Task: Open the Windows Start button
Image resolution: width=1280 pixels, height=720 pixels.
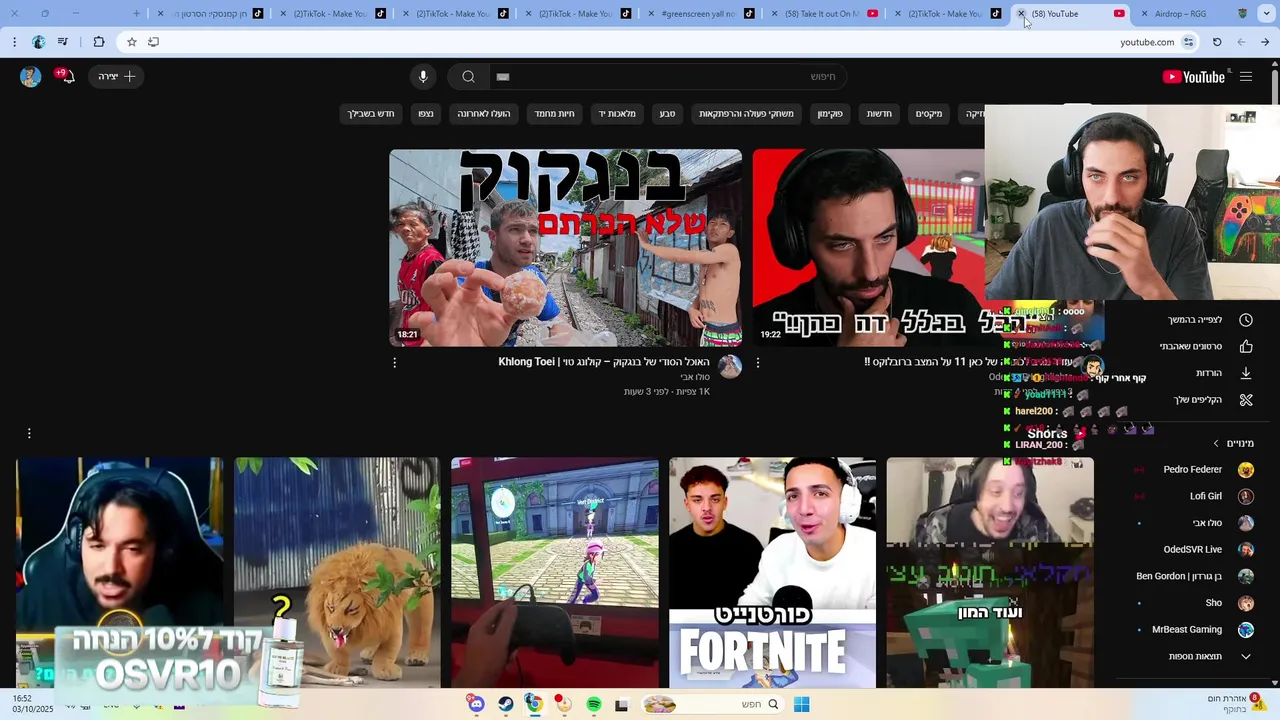Action: click(801, 704)
